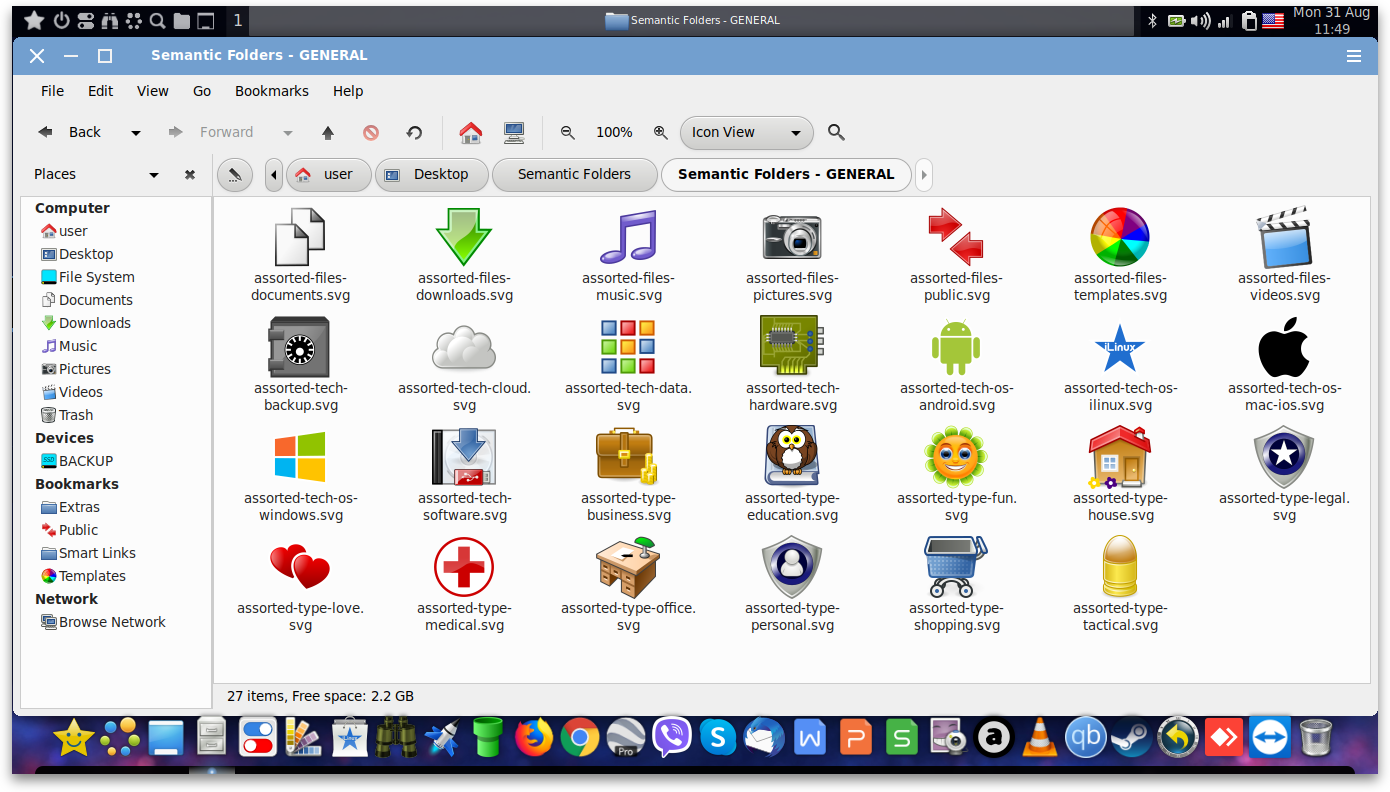
Task: Open the View menu
Action: (x=153, y=91)
